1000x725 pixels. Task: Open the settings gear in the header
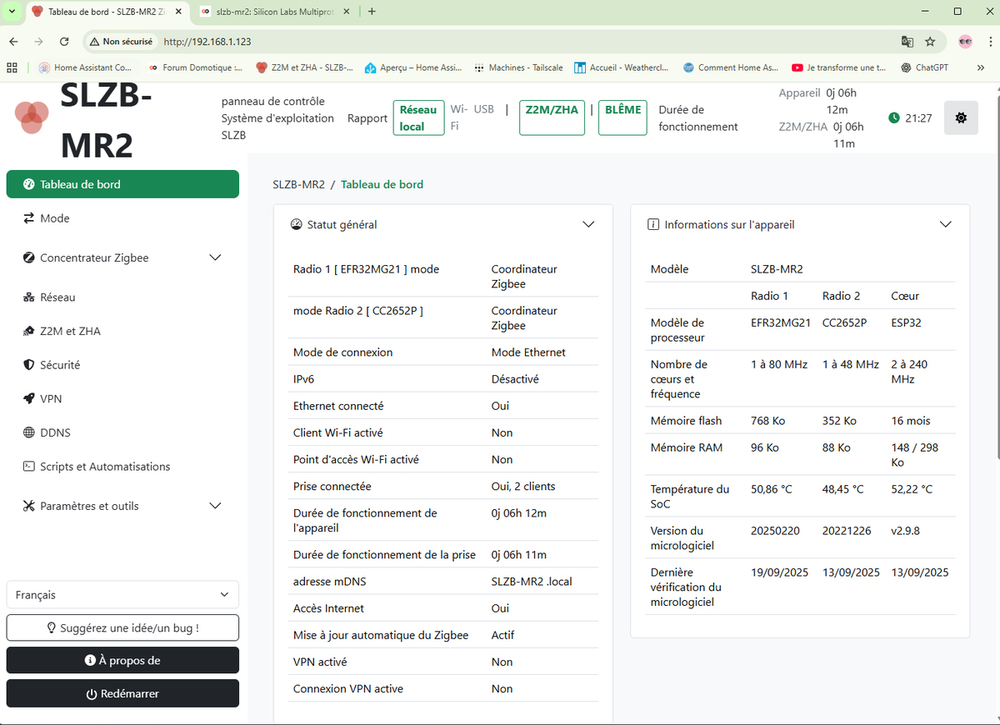[960, 118]
